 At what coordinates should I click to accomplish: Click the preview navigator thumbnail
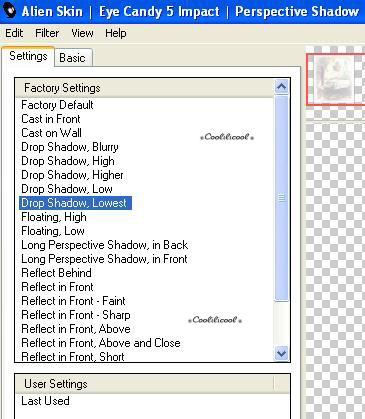coord(335,79)
